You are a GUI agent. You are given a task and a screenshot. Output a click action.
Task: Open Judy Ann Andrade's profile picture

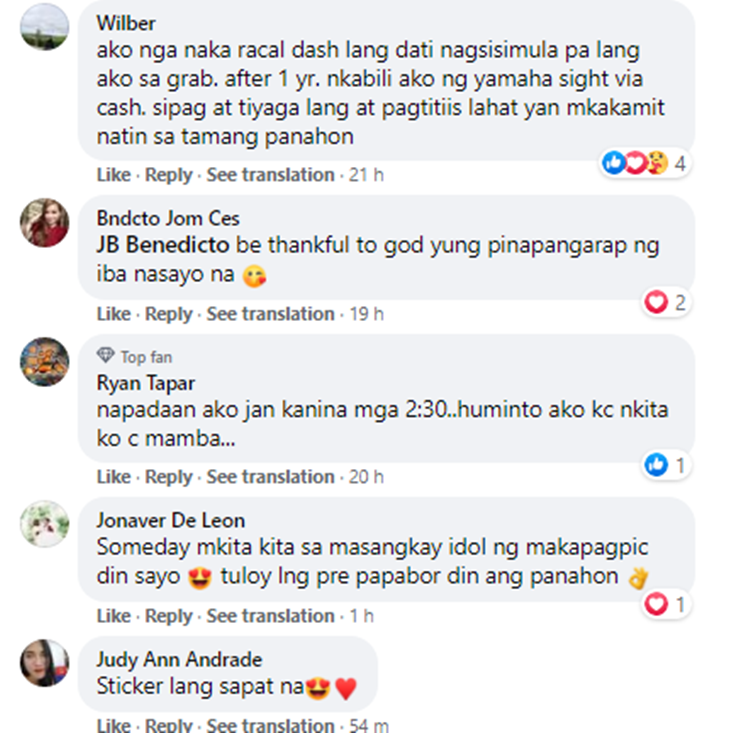click(x=44, y=663)
